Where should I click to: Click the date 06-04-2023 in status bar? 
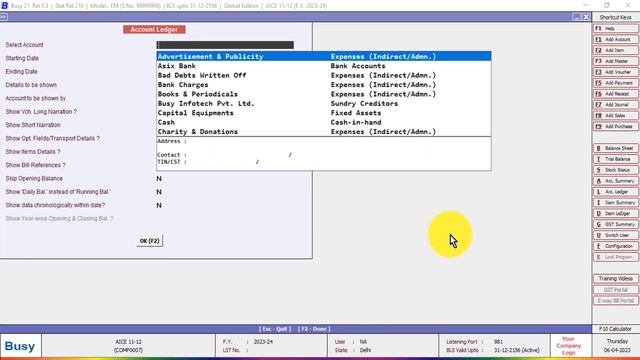tap(617, 350)
